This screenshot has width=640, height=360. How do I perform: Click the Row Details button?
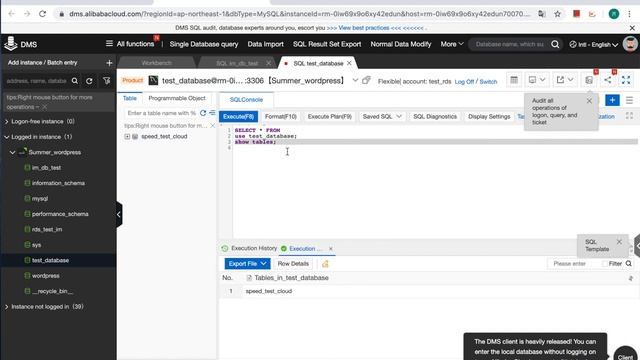tap(293, 264)
